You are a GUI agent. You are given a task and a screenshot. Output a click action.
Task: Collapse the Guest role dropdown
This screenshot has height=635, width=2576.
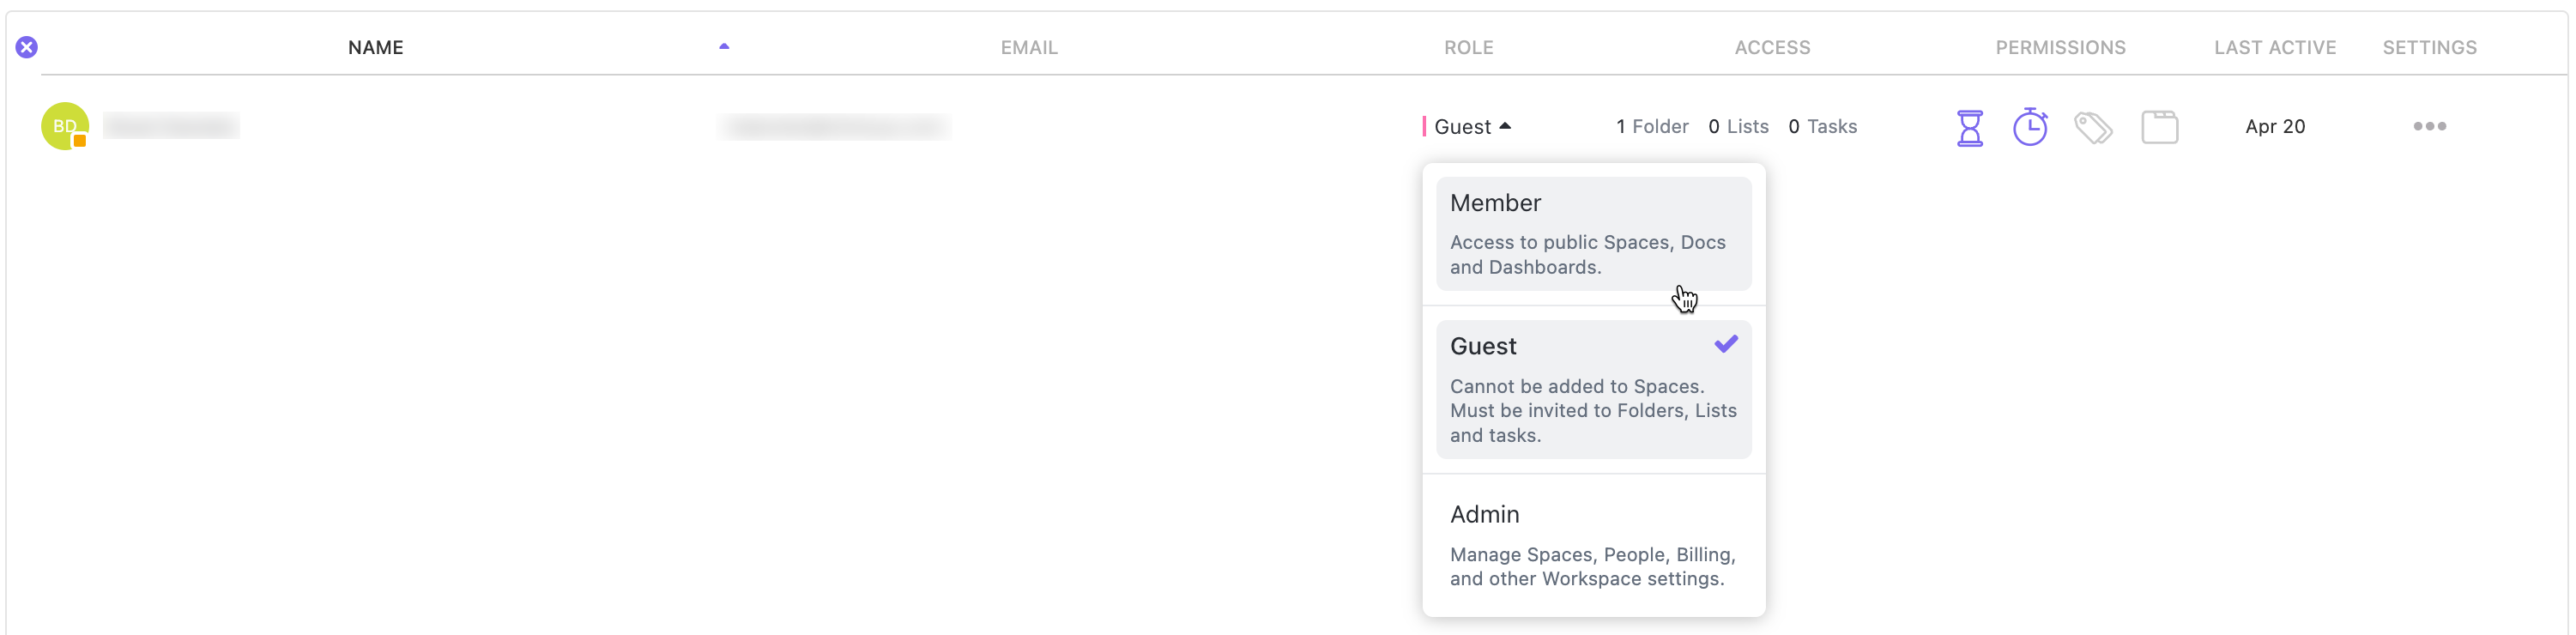click(1472, 126)
